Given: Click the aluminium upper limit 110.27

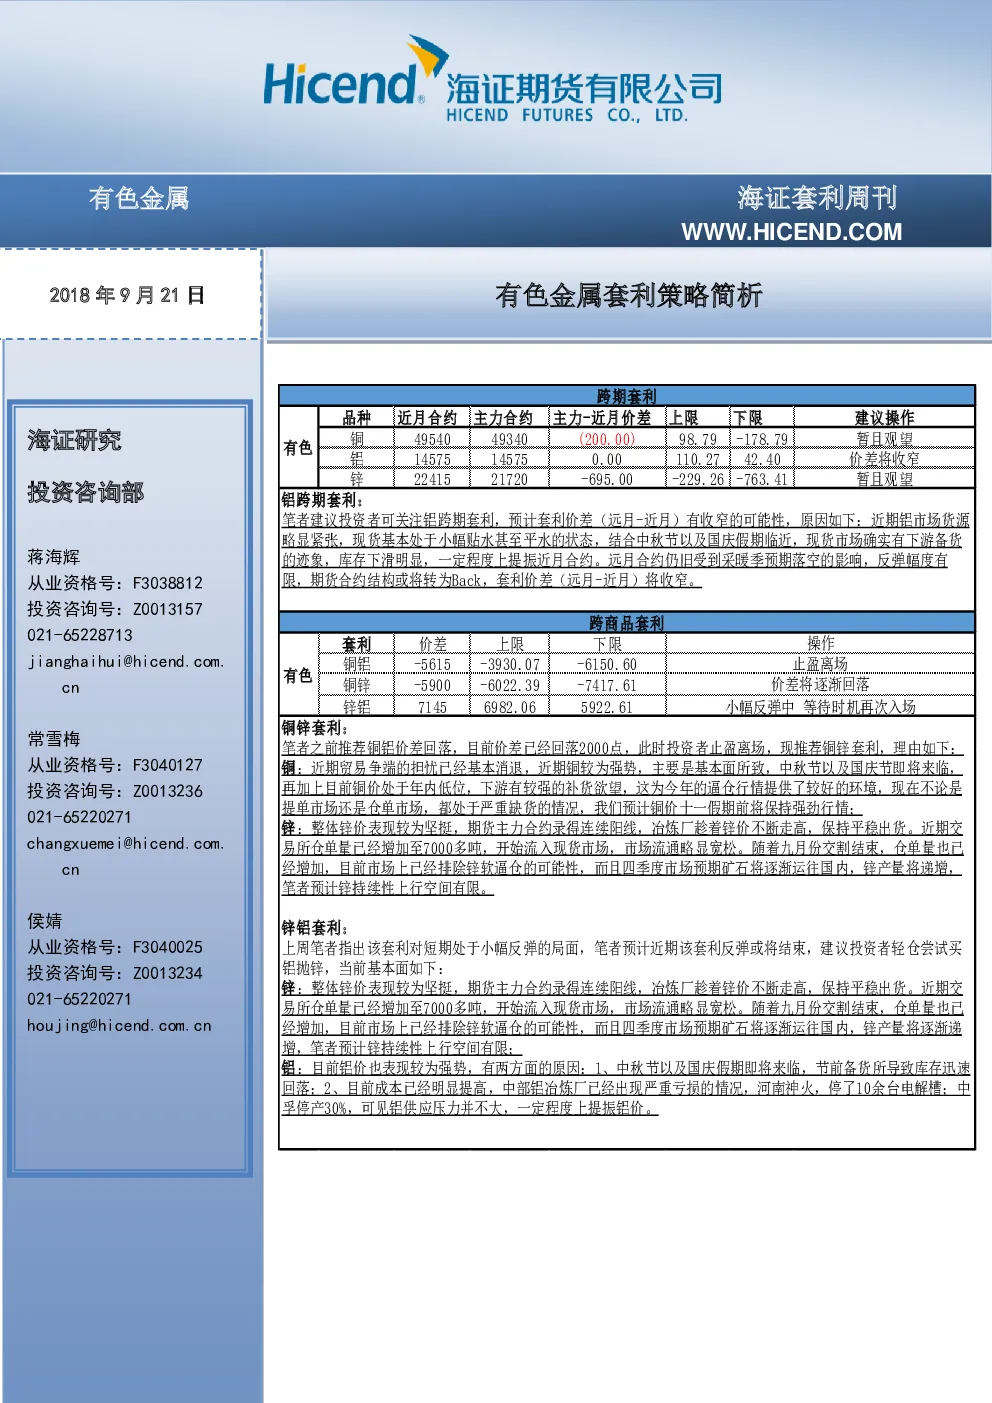Looking at the screenshot, I should coord(697,459).
